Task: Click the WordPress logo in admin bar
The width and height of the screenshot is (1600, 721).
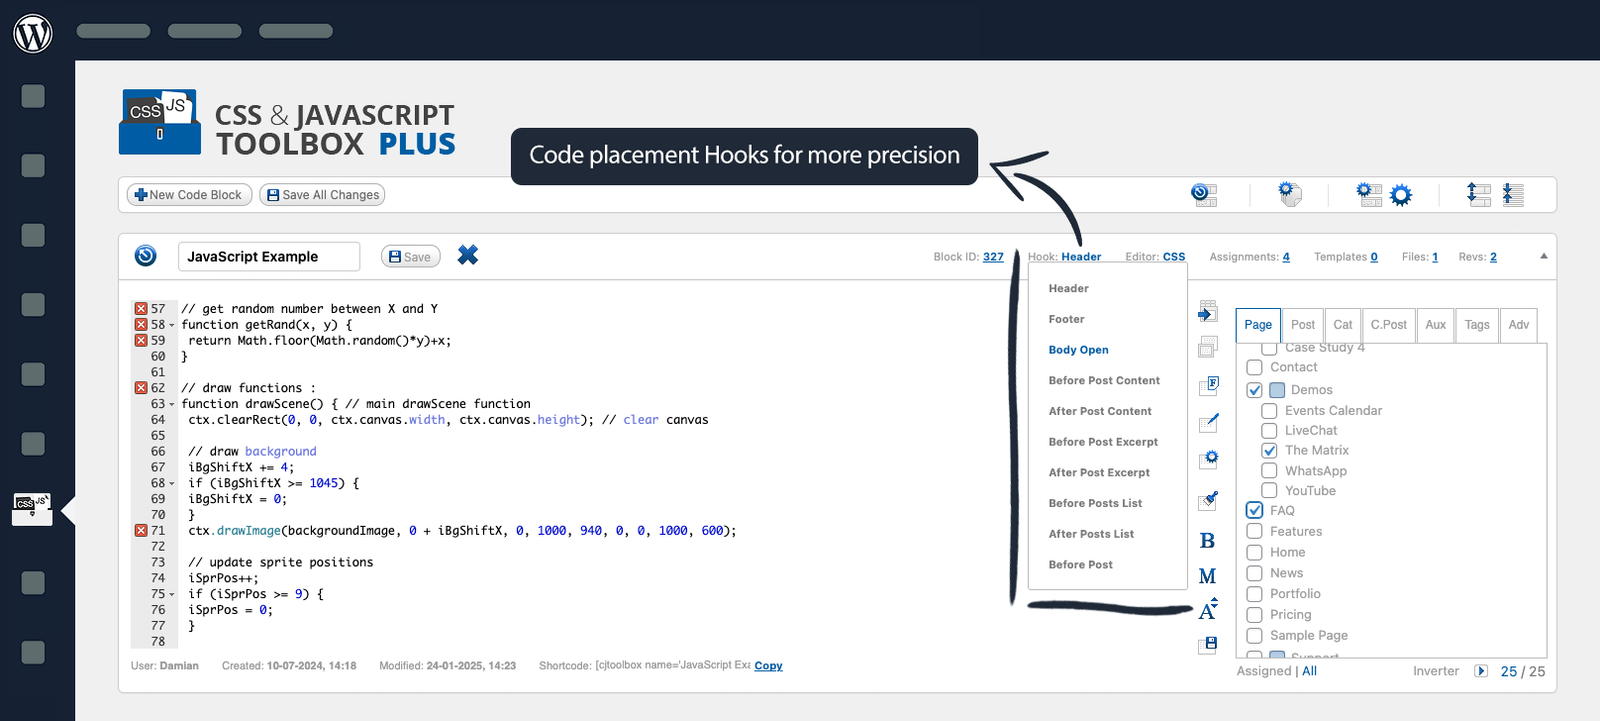Action: coord(33,33)
